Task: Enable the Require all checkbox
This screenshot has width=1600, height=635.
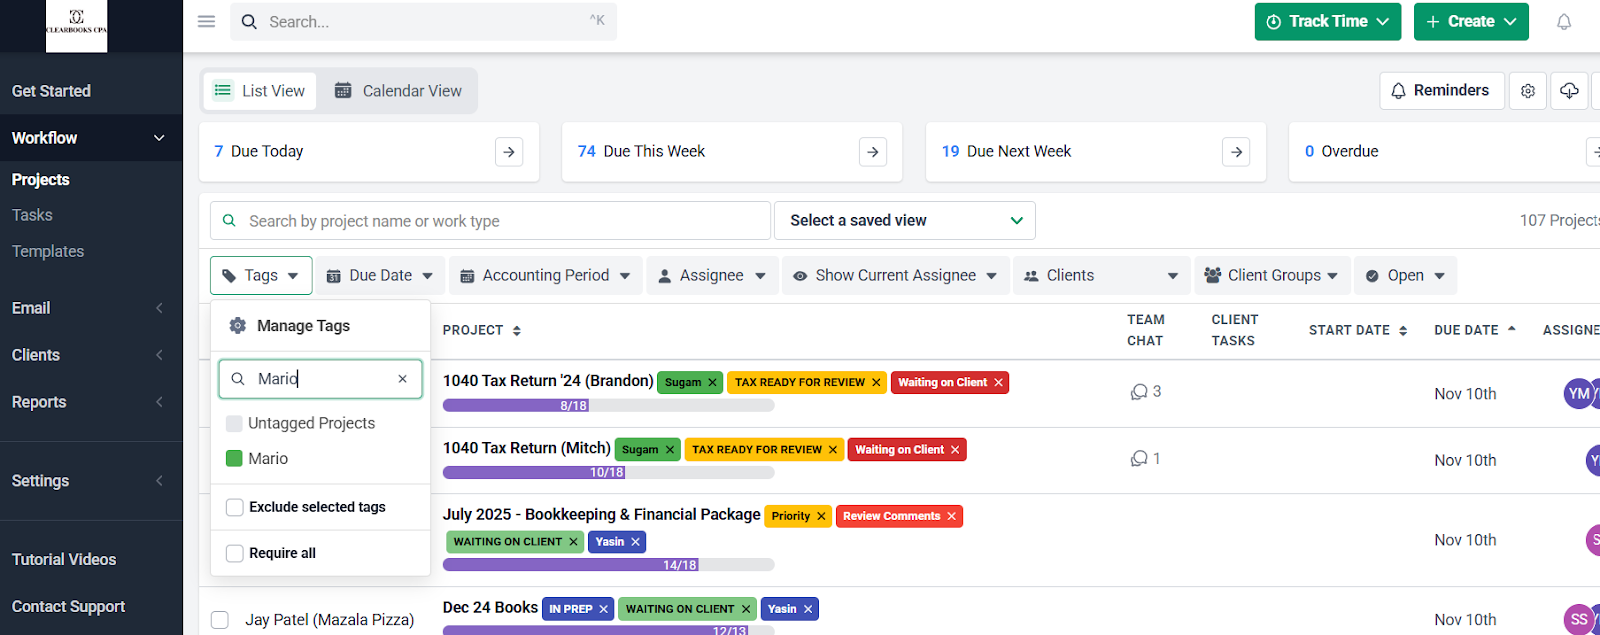Action: [235, 553]
